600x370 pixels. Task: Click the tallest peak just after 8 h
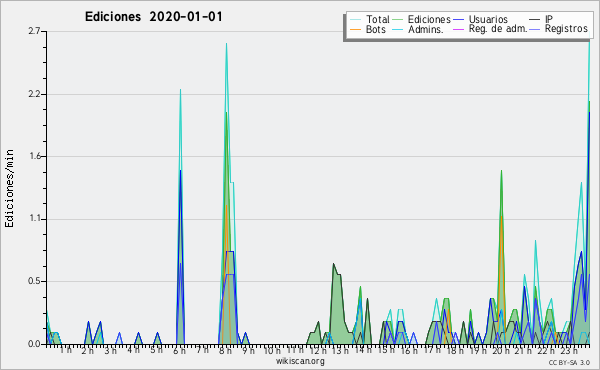tap(226, 44)
